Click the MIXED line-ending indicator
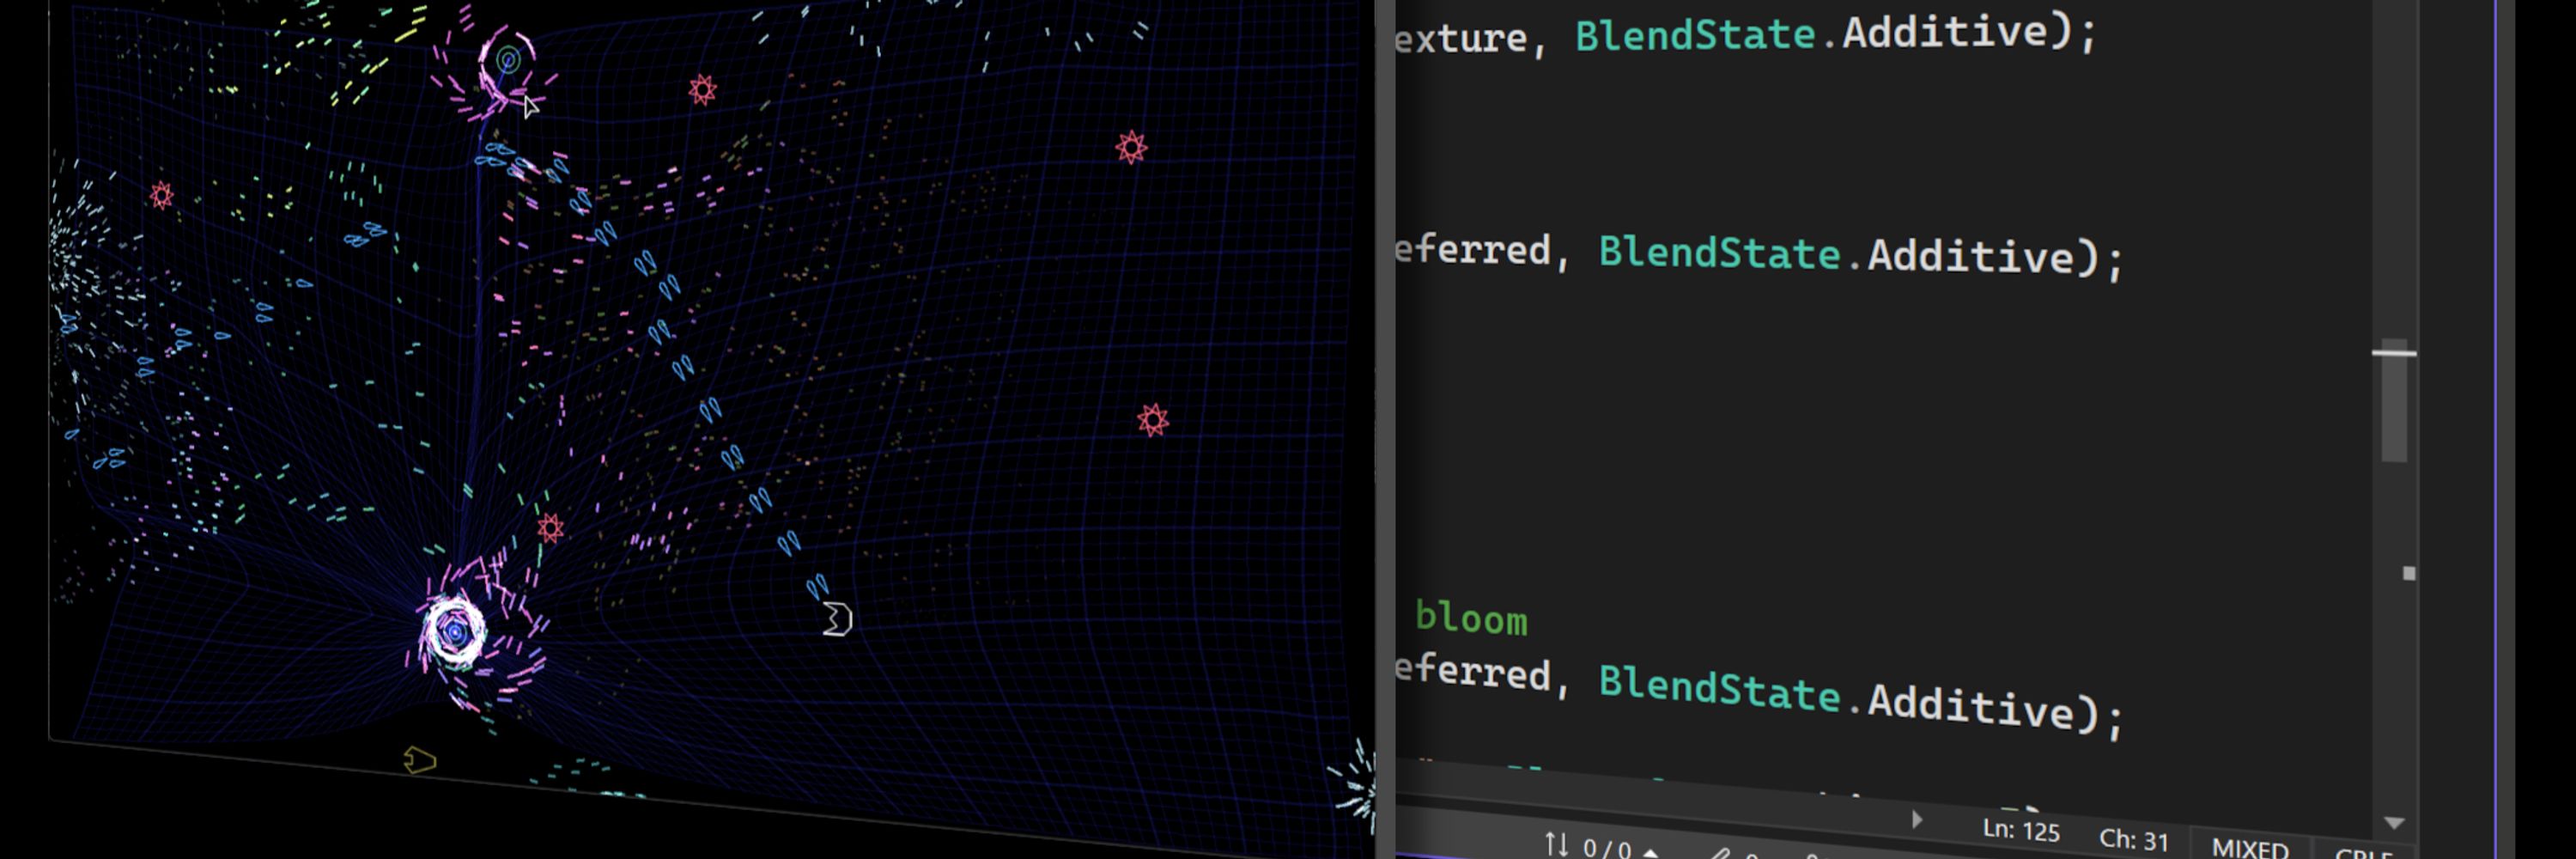This screenshot has height=859, width=2576. pyautogui.click(x=2250, y=848)
